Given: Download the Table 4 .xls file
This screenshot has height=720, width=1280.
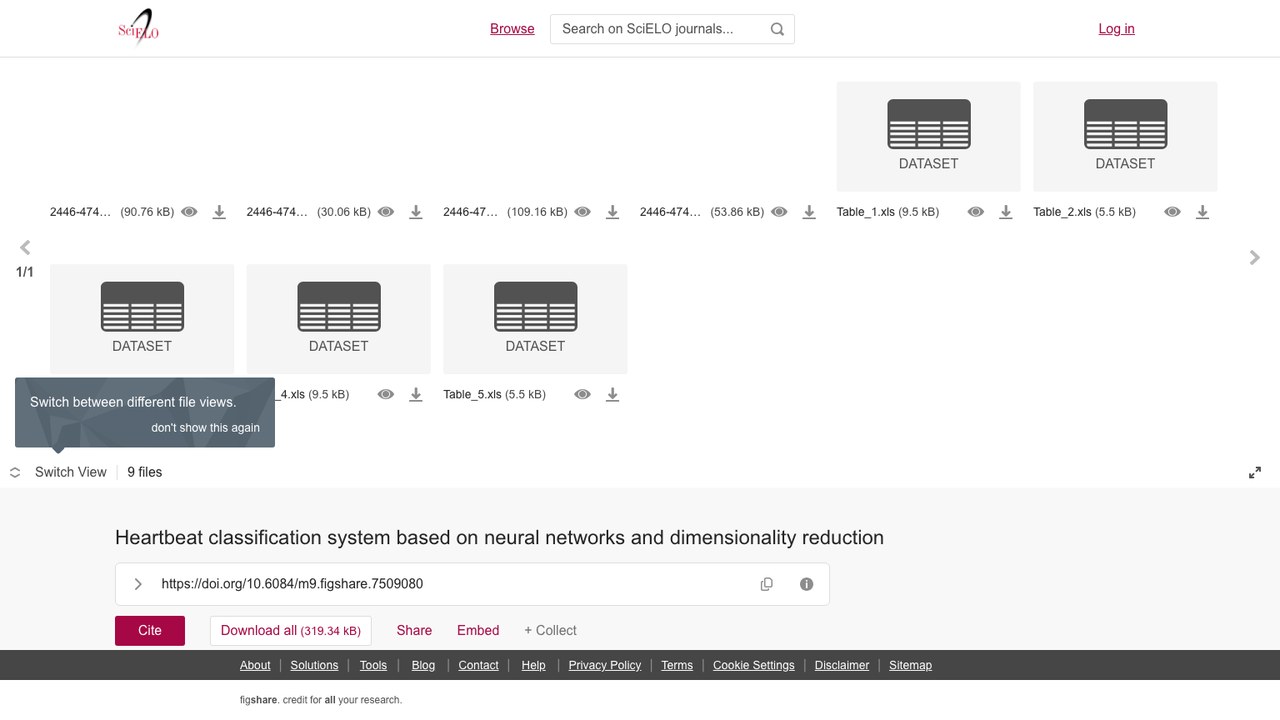Looking at the screenshot, I should tap(416, 395).
